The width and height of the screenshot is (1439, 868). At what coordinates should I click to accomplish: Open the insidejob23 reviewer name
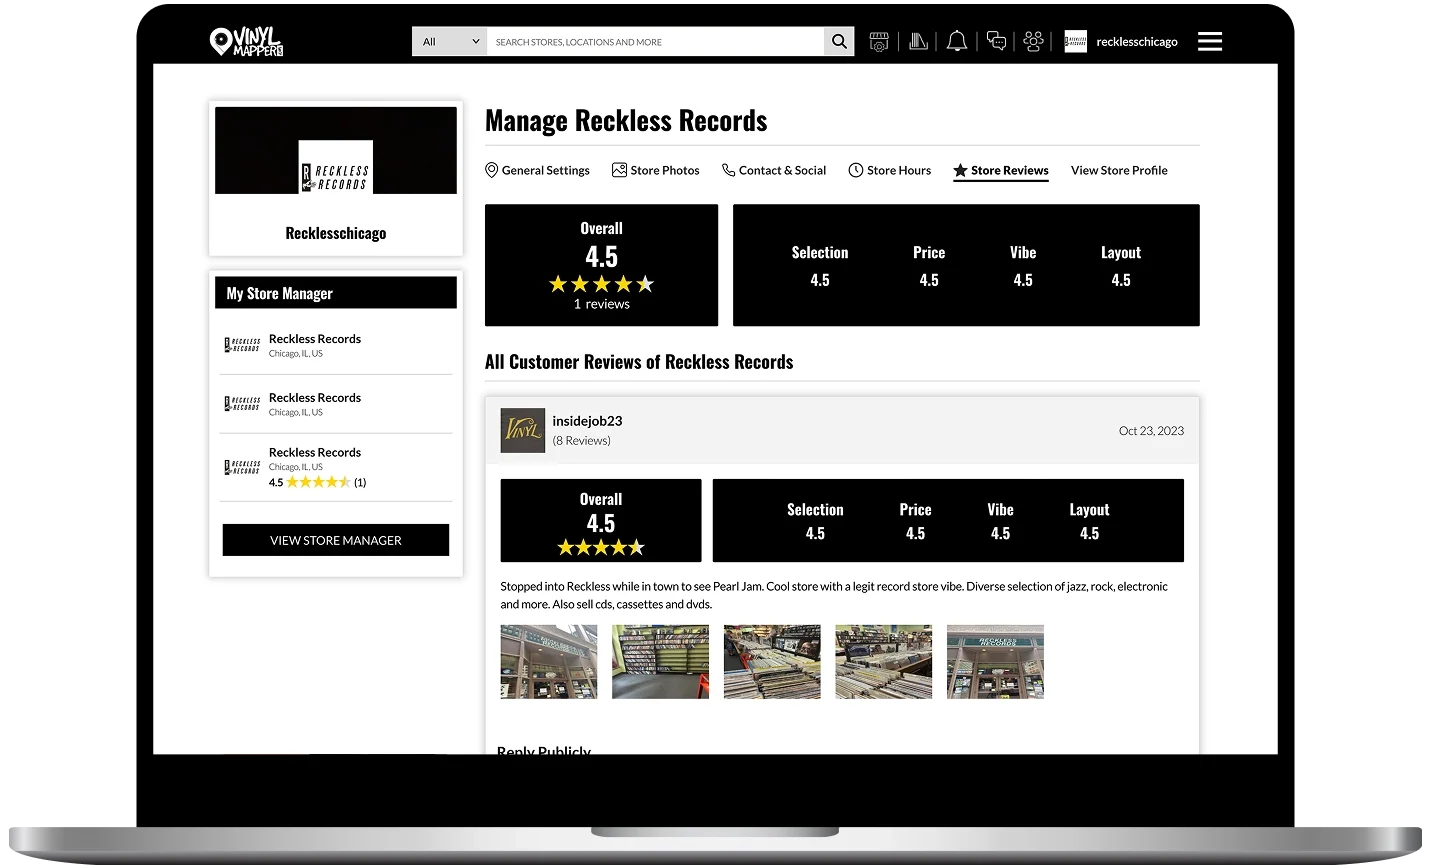(x=587, y=421)
